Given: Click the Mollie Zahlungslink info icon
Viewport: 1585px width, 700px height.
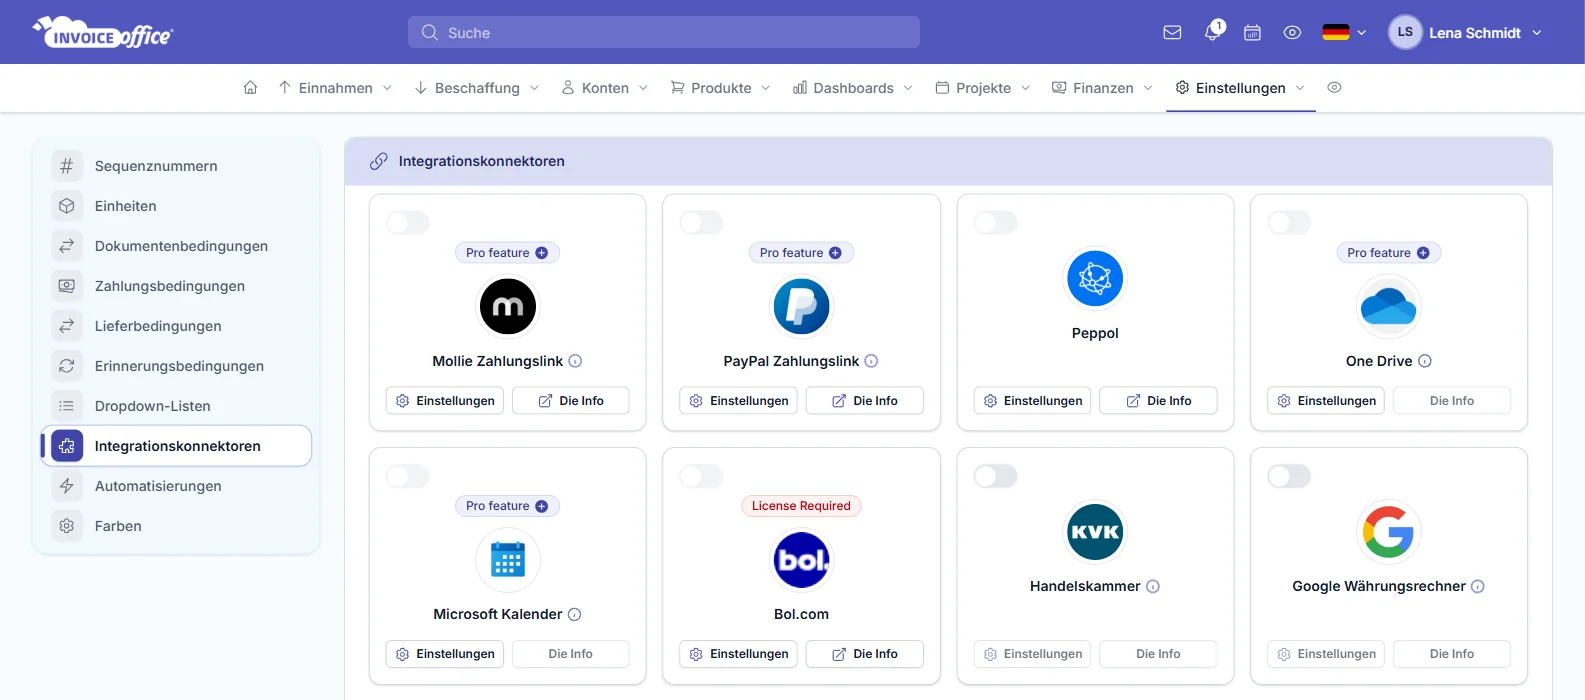Looking at the screenshot, I should (x=575, y=361).
